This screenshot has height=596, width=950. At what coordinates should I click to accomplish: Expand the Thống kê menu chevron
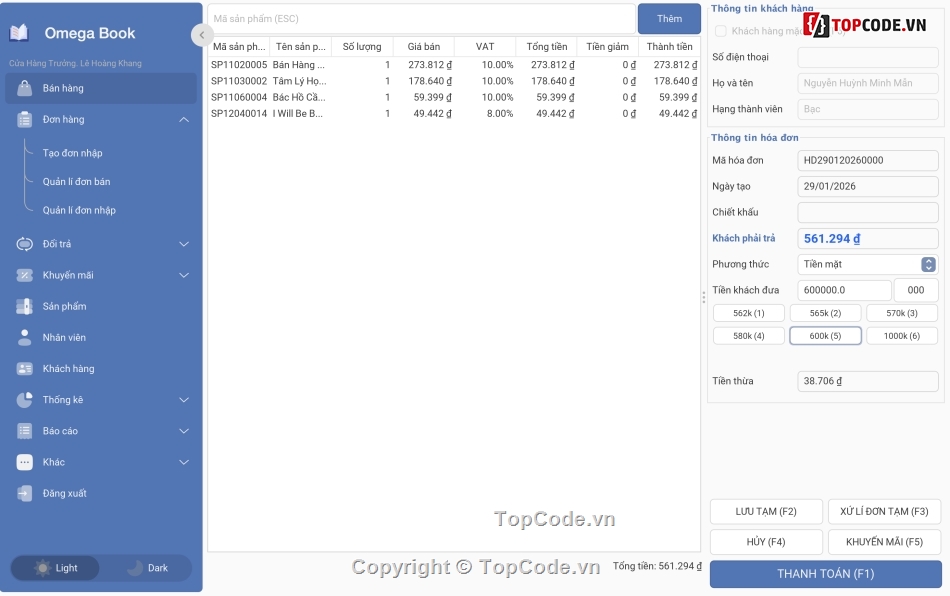click(x=184, y=400)
